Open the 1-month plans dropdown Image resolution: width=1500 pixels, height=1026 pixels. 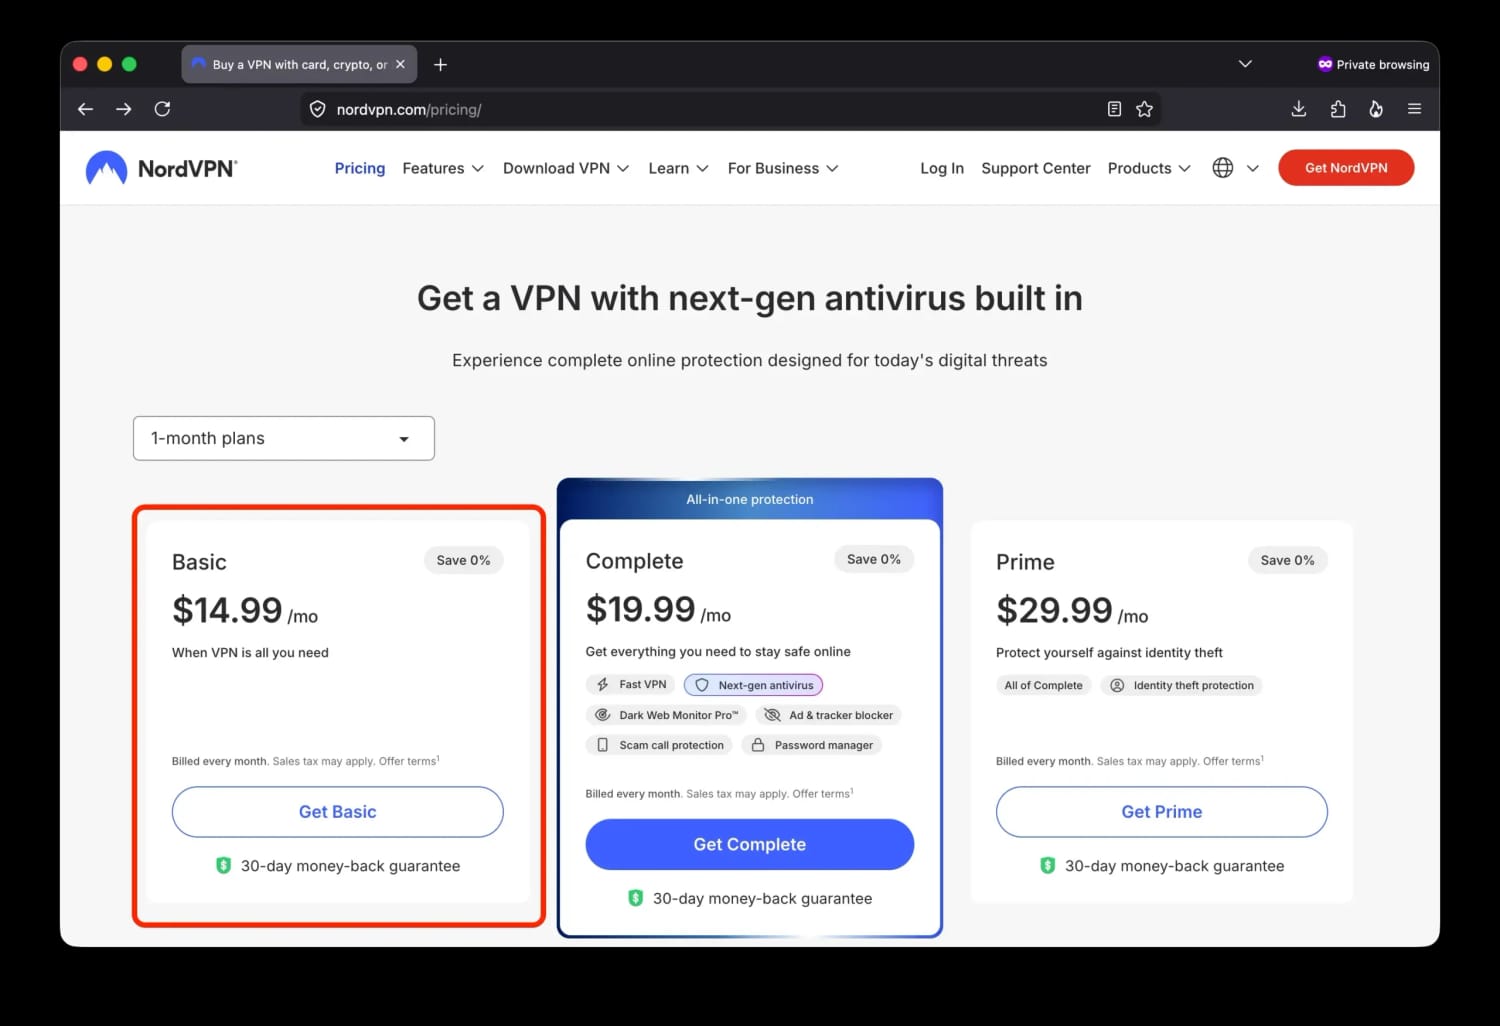pos(284,438)
